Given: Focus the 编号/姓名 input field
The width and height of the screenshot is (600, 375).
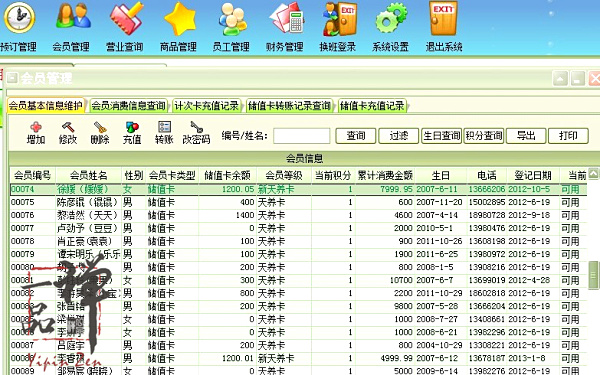Looking at the screenshot, I should coord(302,136).
